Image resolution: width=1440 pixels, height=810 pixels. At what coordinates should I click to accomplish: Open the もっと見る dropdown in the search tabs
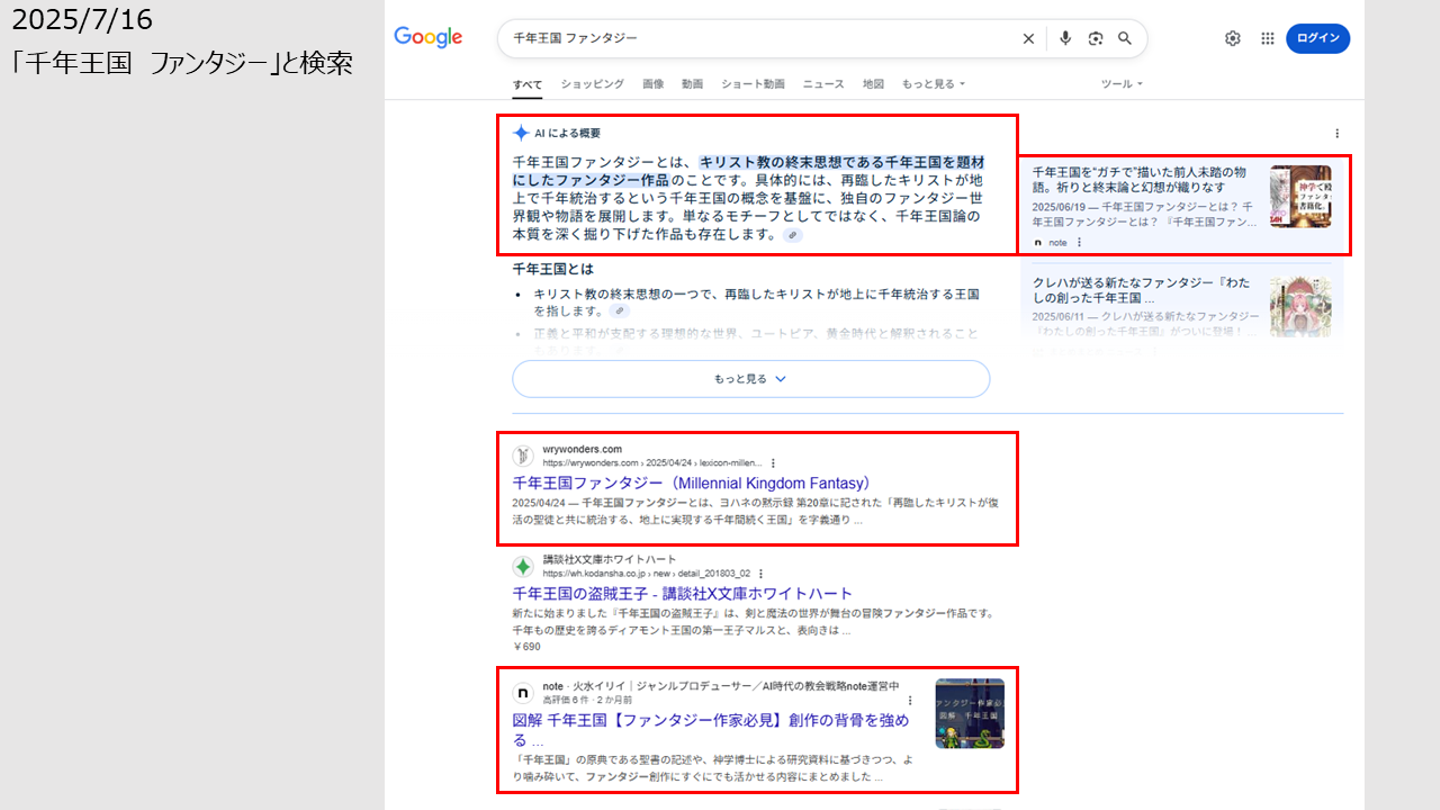(934, 84)
